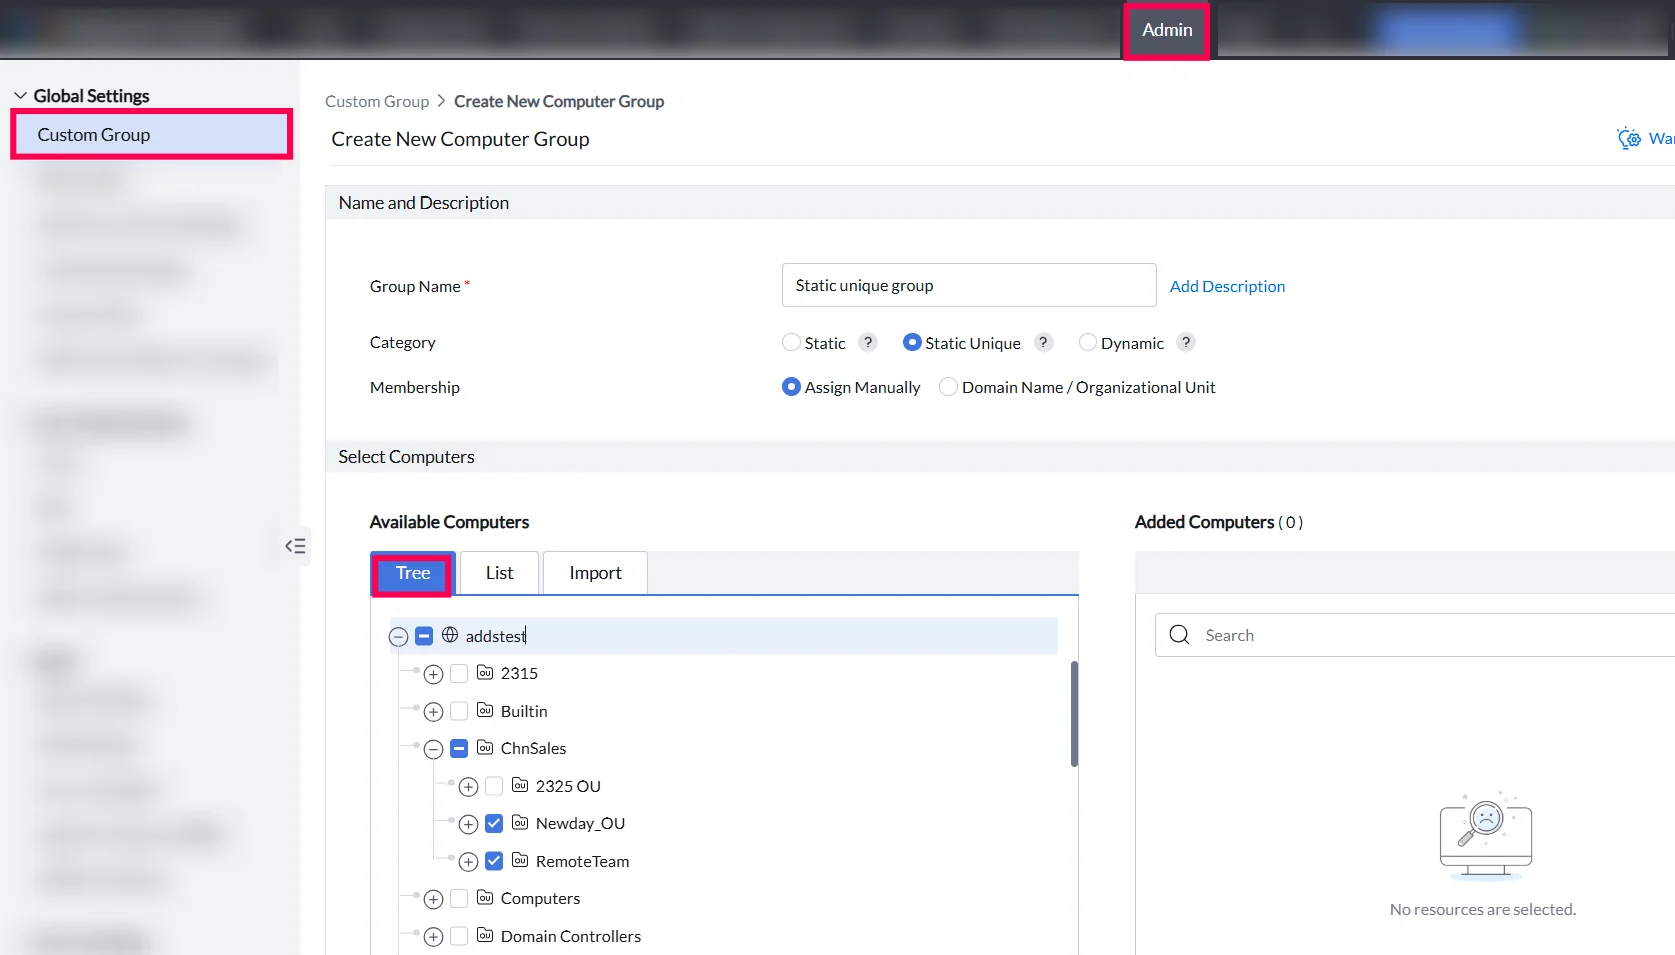Click the help icon next to Static
The height and width of the screenshot is (955, 1675).
(x=868, y=342)
